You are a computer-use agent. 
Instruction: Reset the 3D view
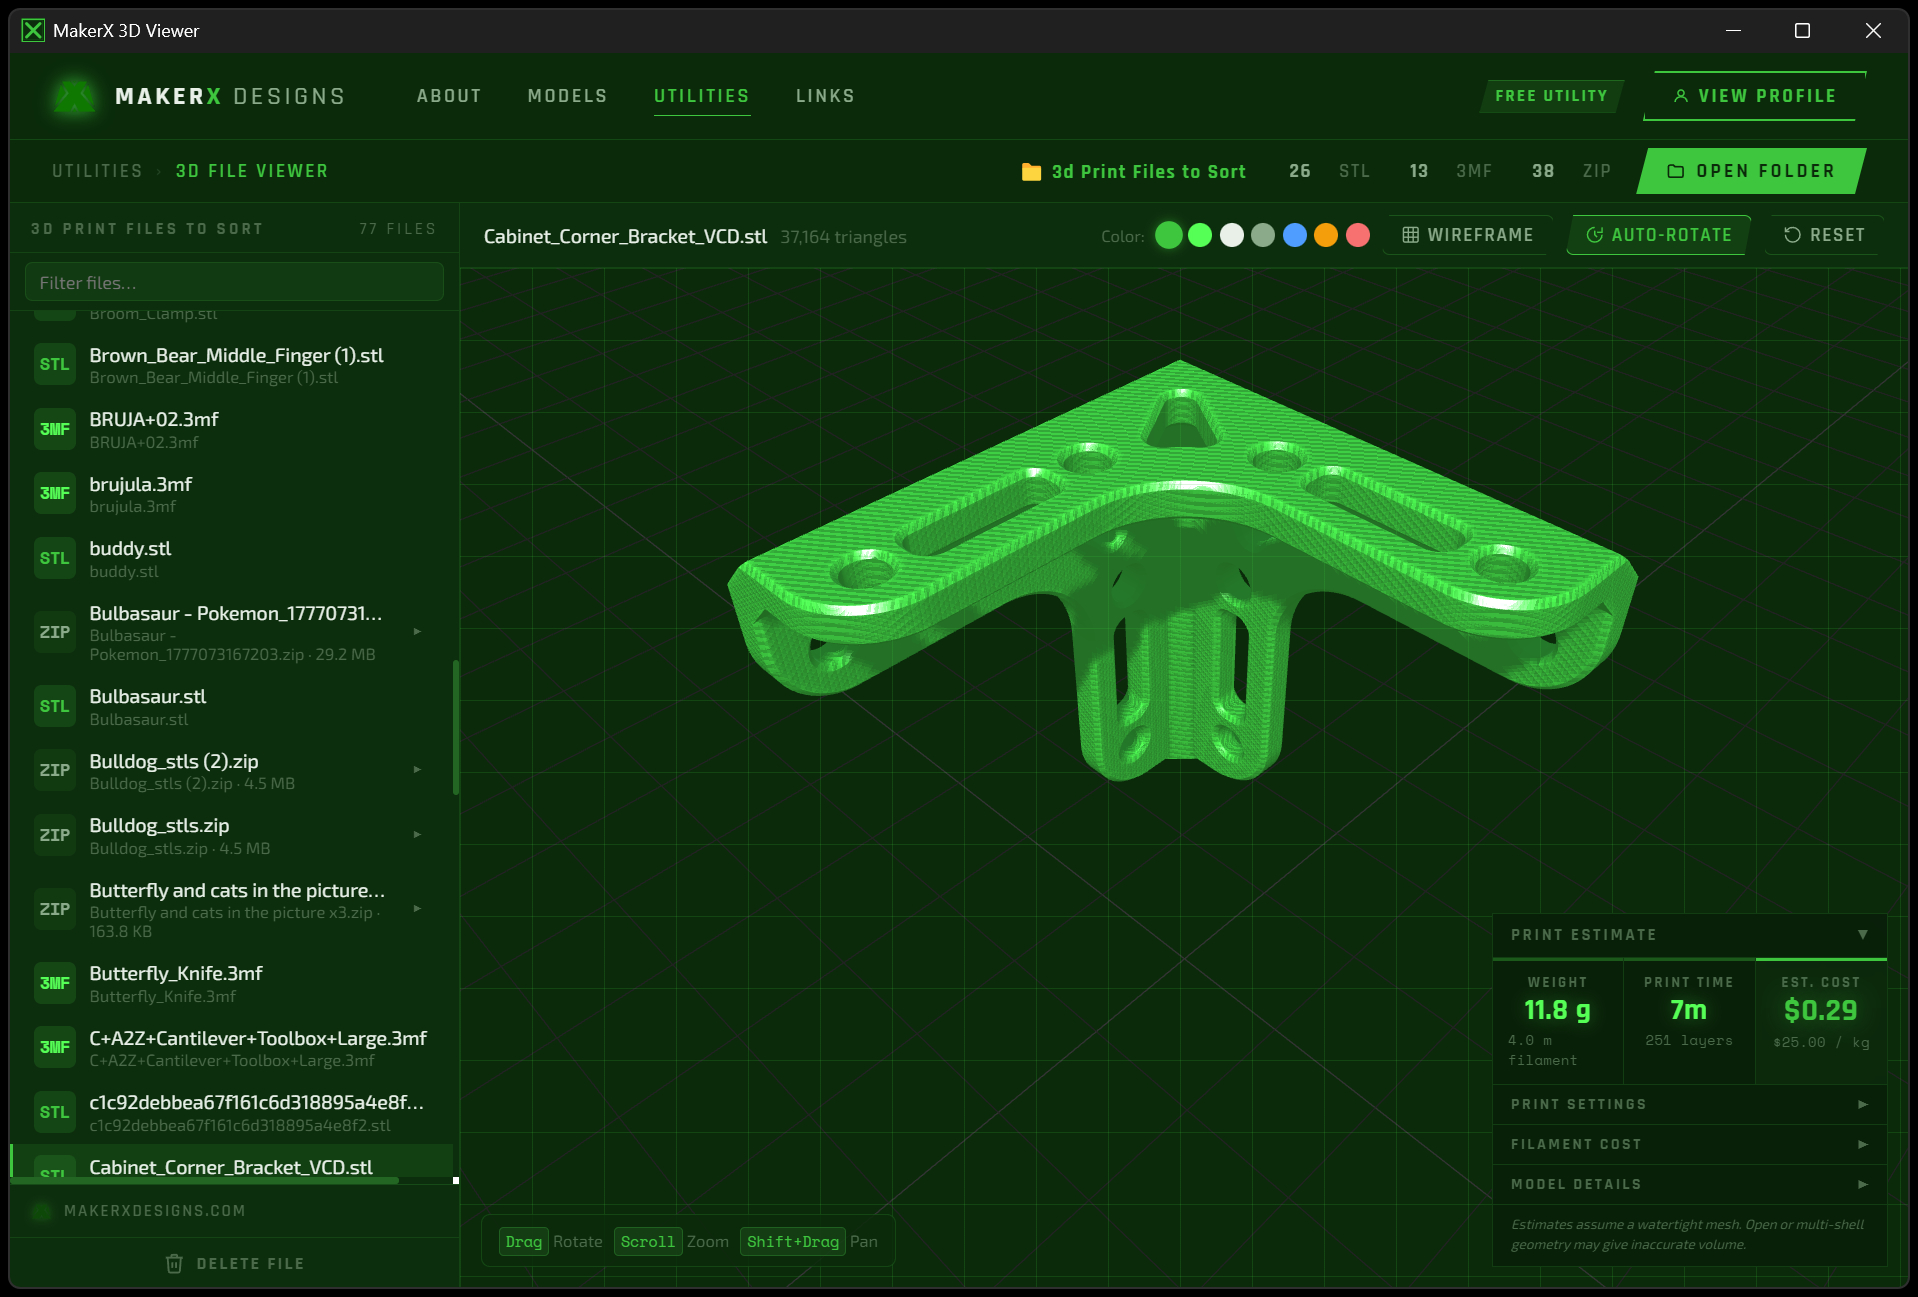1825,235
